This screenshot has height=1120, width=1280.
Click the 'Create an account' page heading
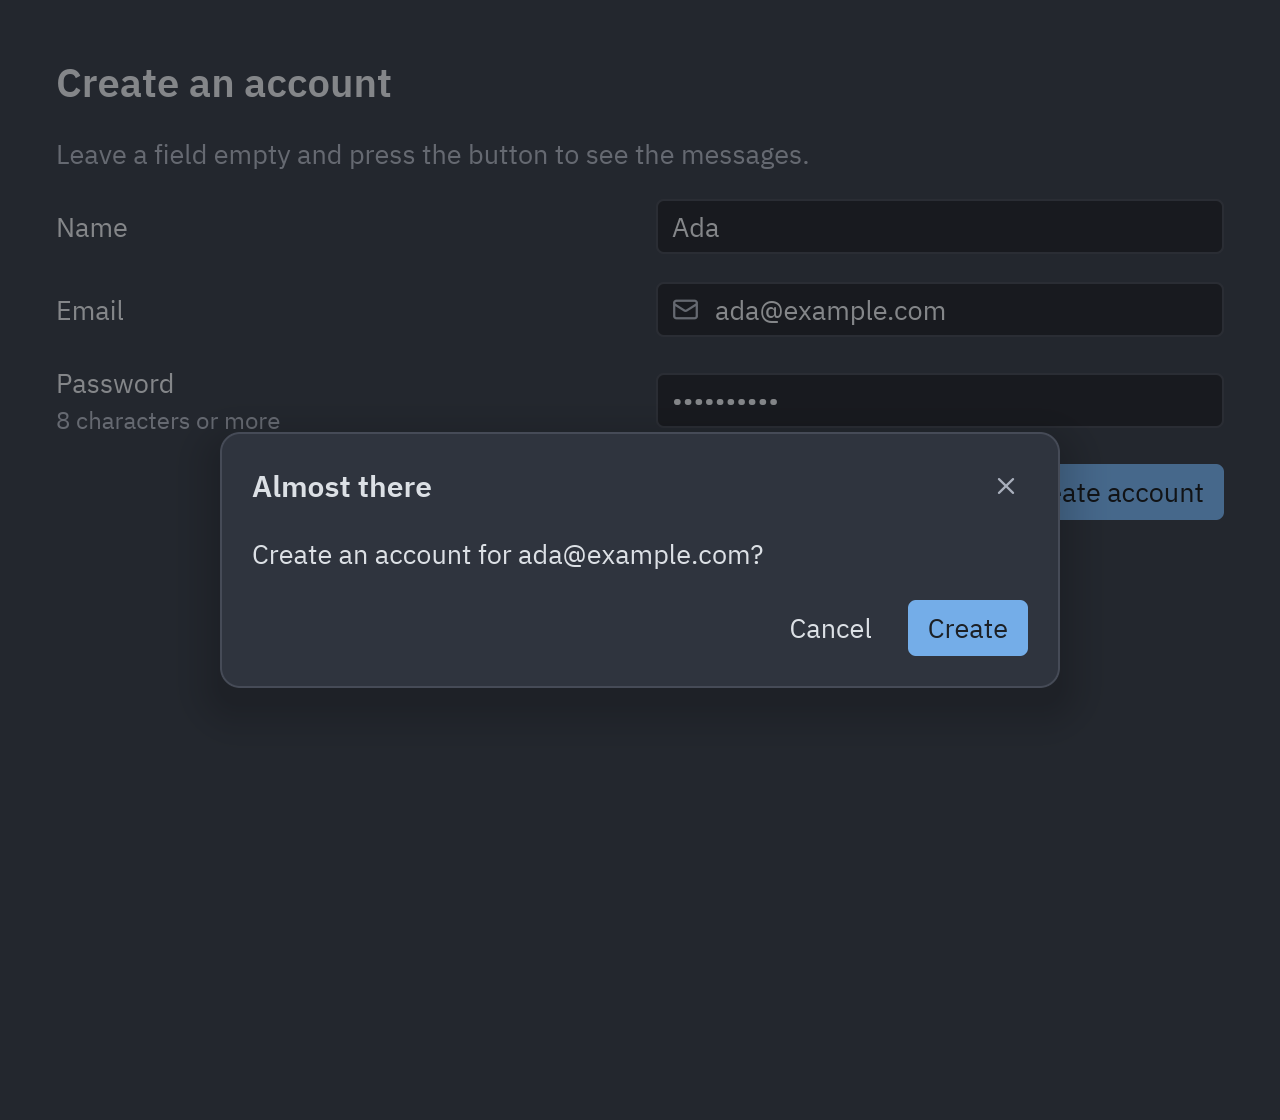[x=224, y=83]
